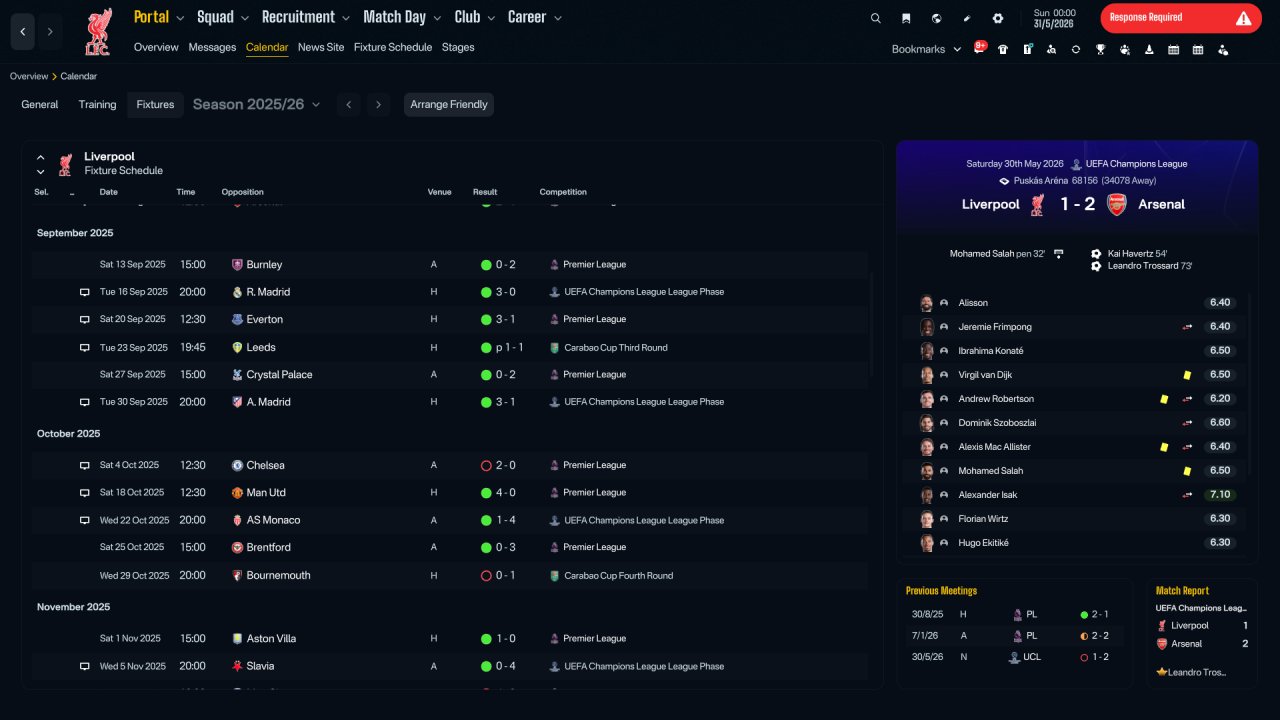Go back with the left arrow button
This screenshot has height=720, width=1280.
point(23,32)
